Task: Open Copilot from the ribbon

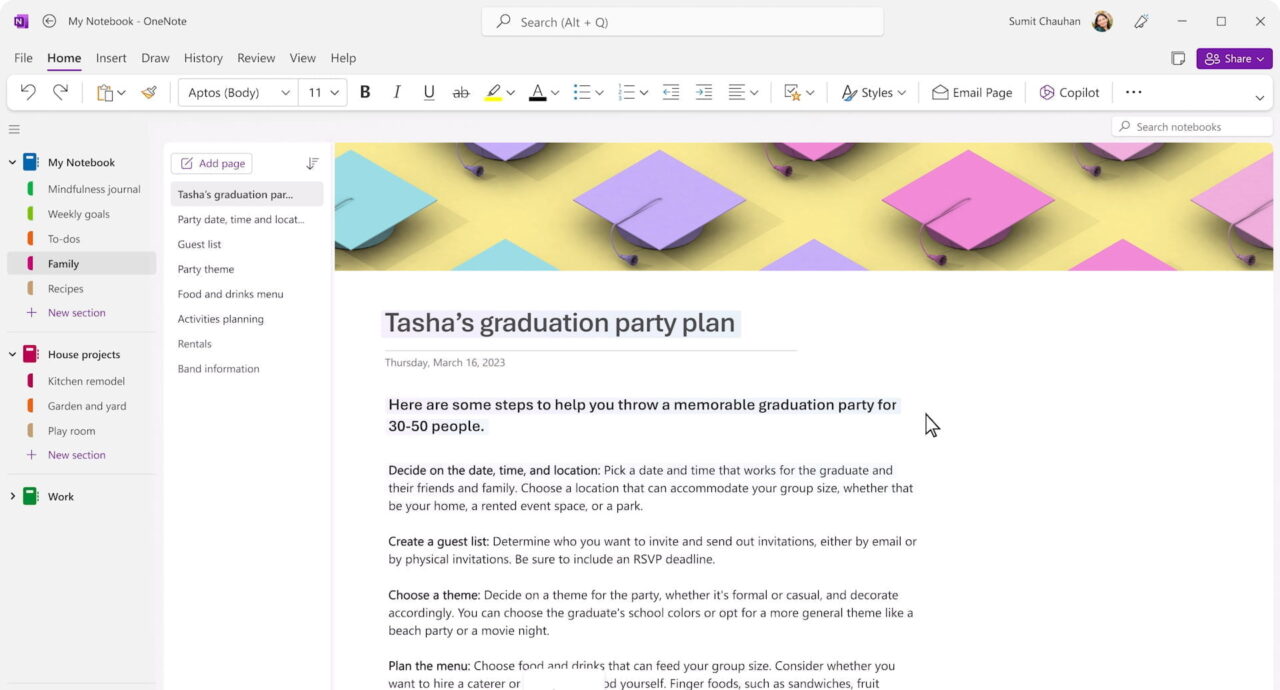Action: pyautogui.click(x=1069, y=92)
